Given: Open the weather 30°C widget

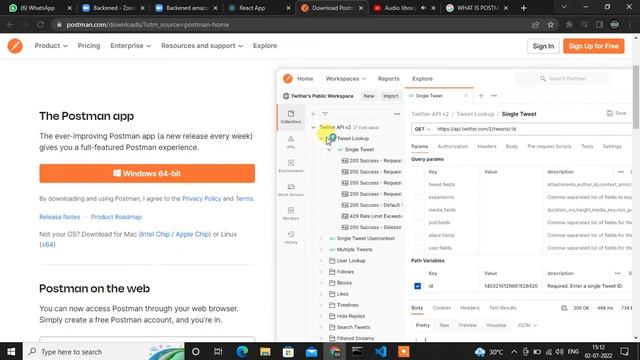Looking at the screenshot, I should (489, 351).
